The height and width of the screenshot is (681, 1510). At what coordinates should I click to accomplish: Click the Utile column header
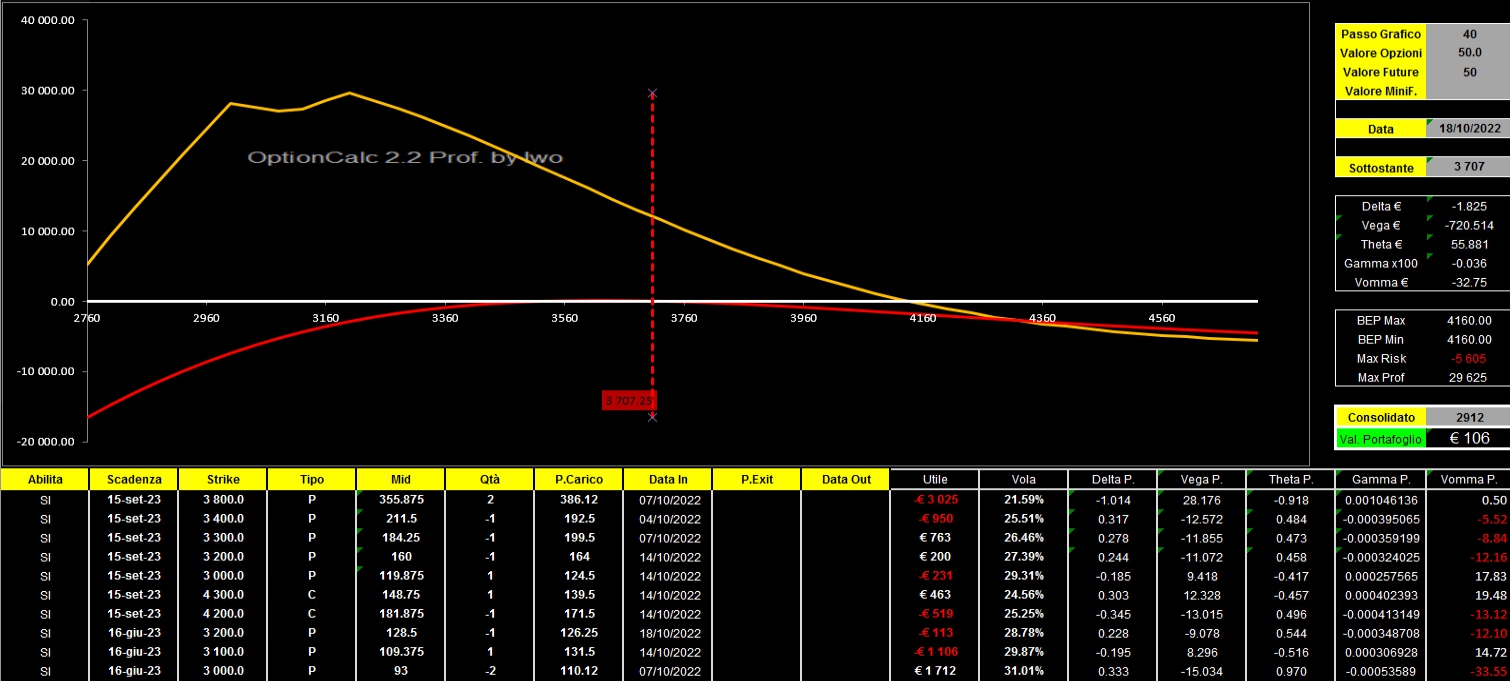pyautogui.click(x=935, y=479)
